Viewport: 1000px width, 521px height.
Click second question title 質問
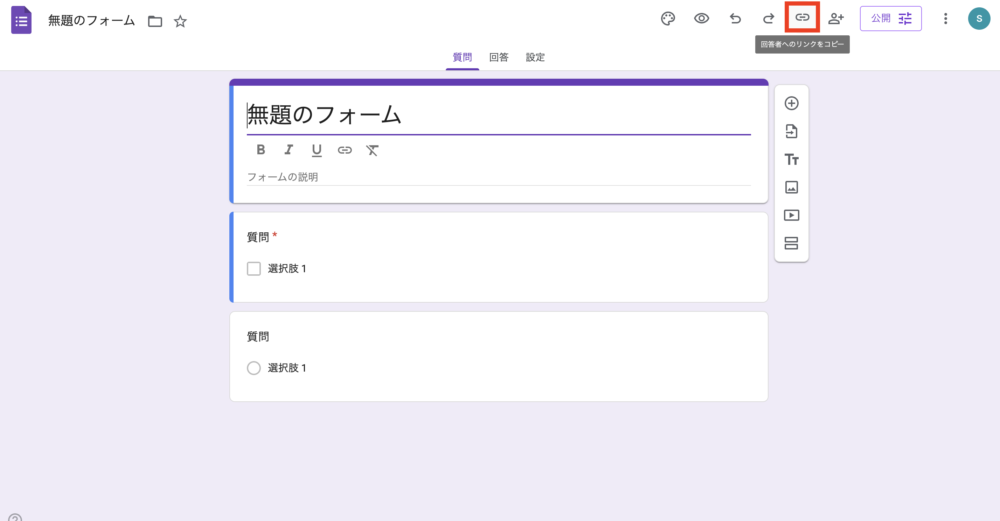(x=258, y=337)
